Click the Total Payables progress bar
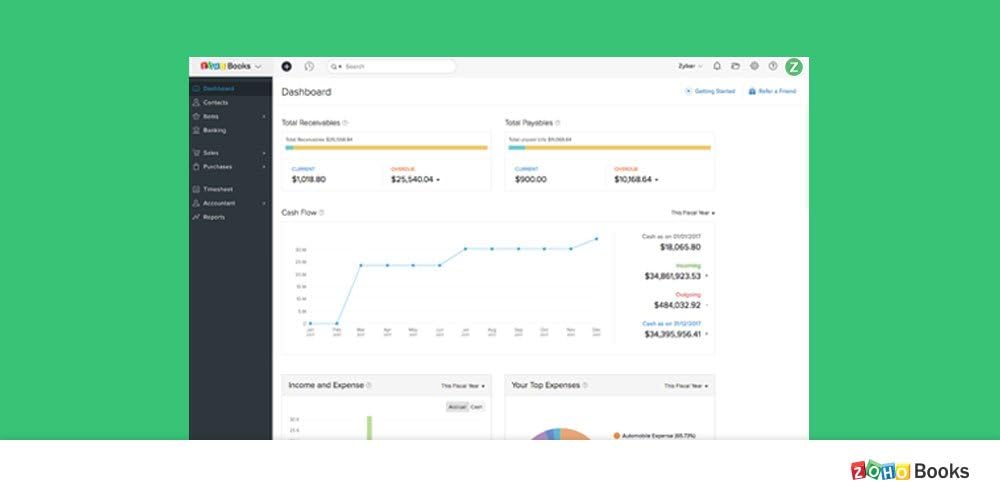Image resolution: width=1000 pixels, height=482 pixels. (x=609, y=148)
